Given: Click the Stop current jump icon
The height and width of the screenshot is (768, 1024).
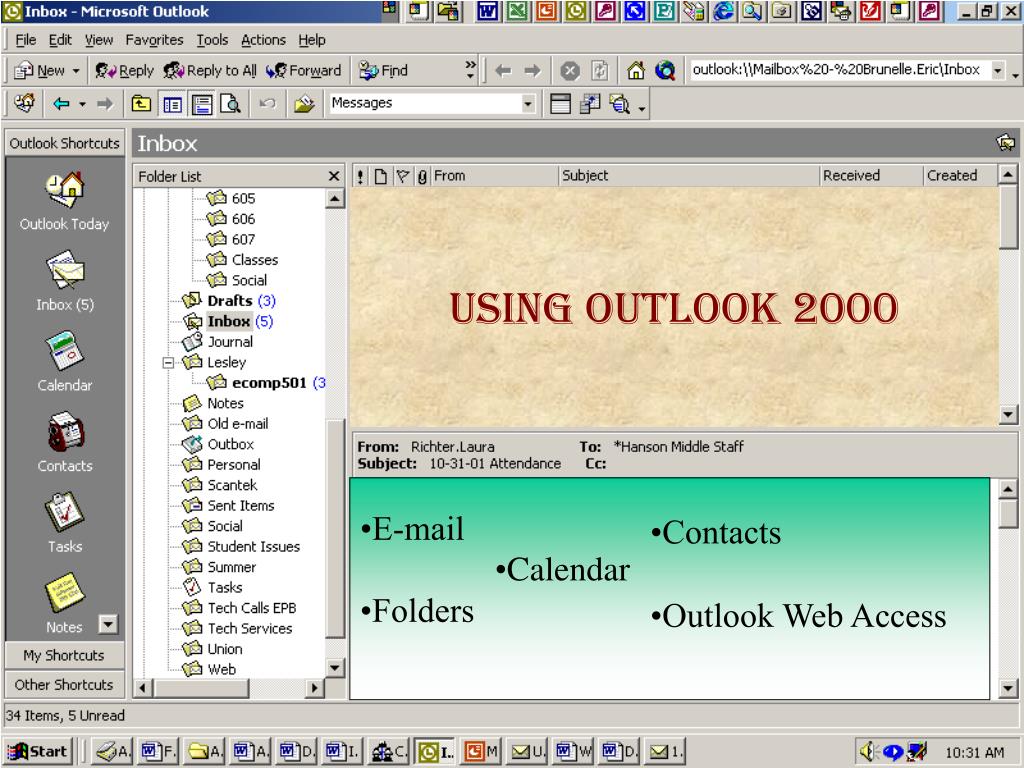Looking at the screenshot, I should 569,71.
